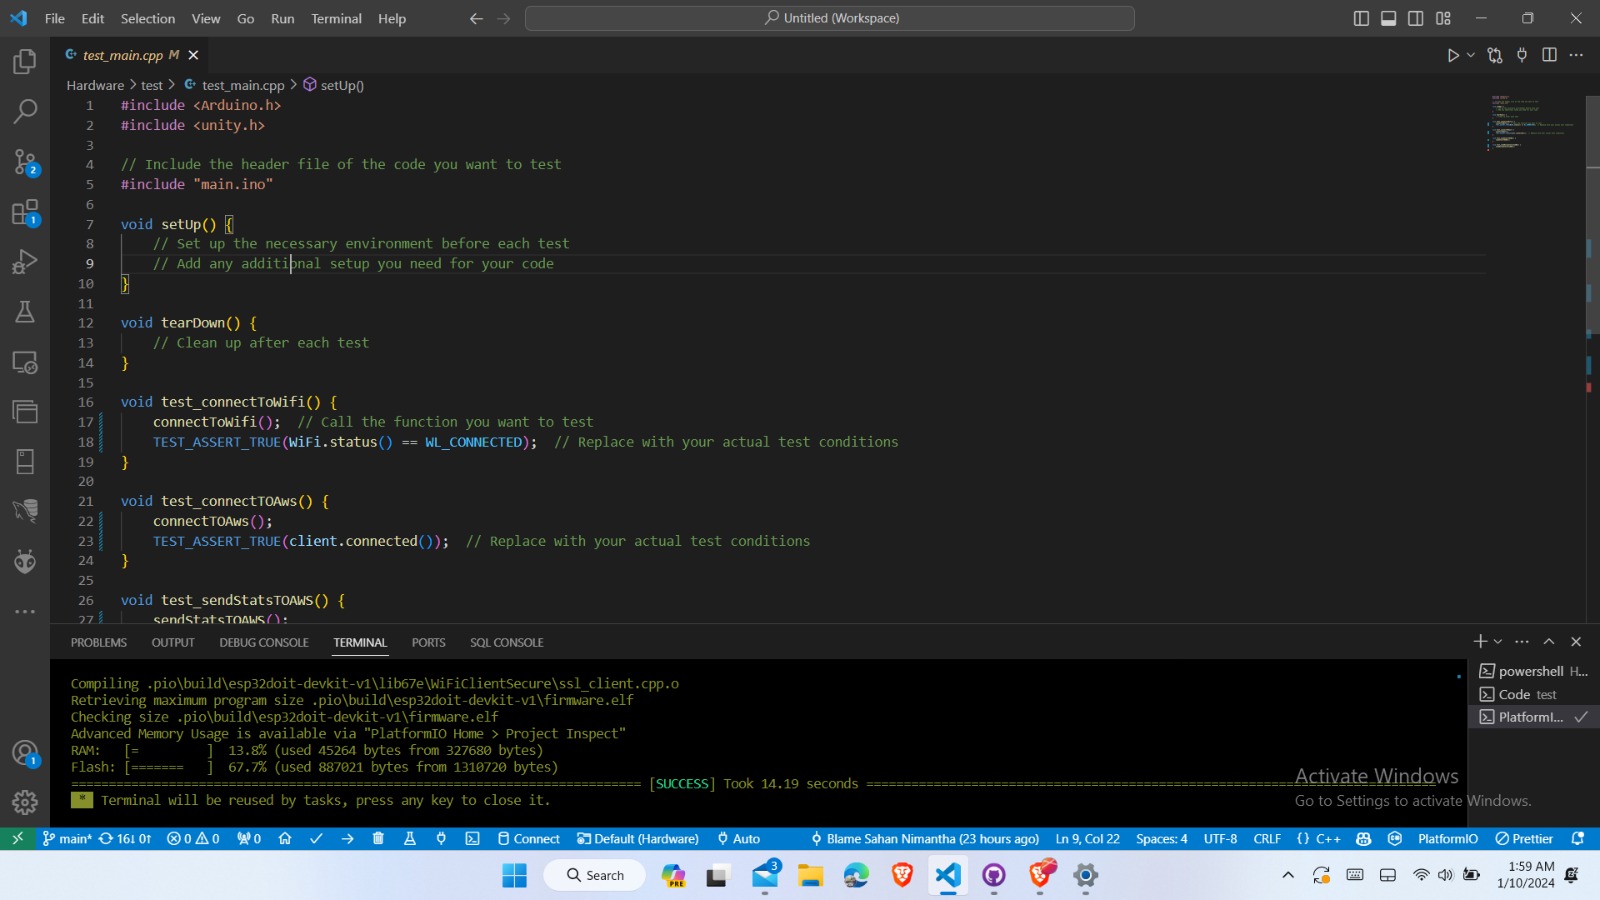Click the notifications bell in status bar
The height and width of the screenshot is (900, 1600).
[x=1578, y=839]
